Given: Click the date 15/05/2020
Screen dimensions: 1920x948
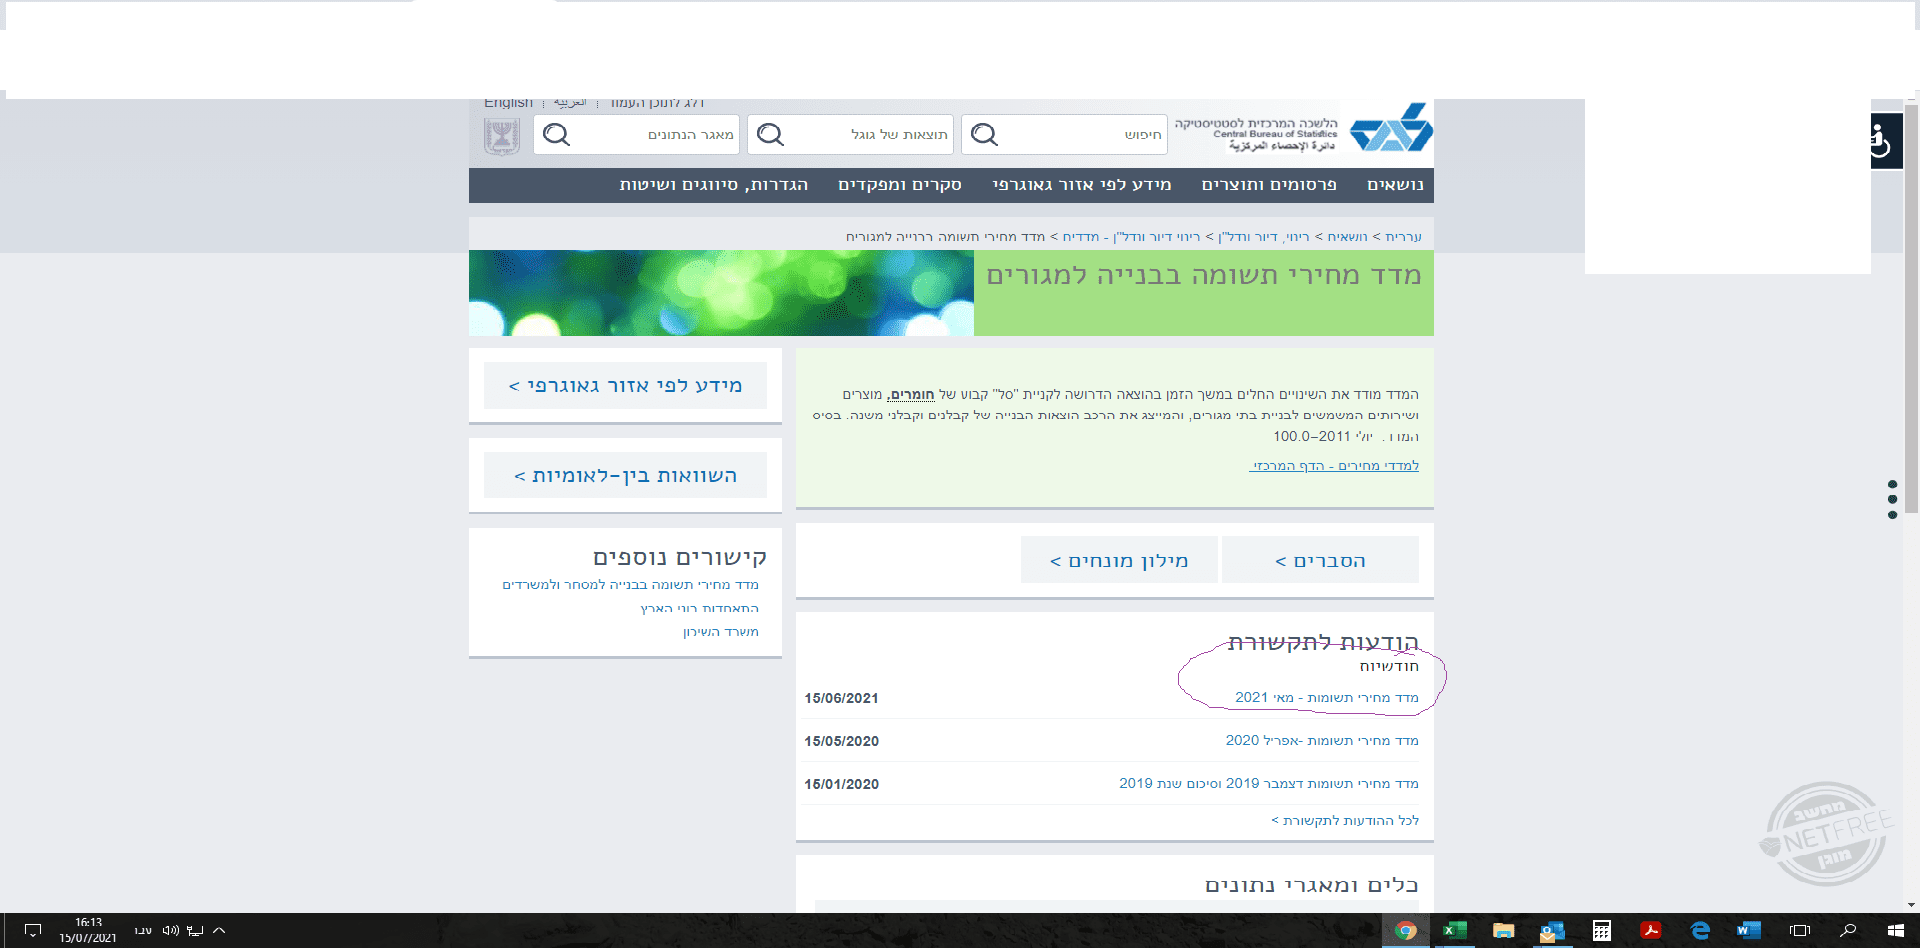Looking at the screenshot, I should [x=841, y=741].
